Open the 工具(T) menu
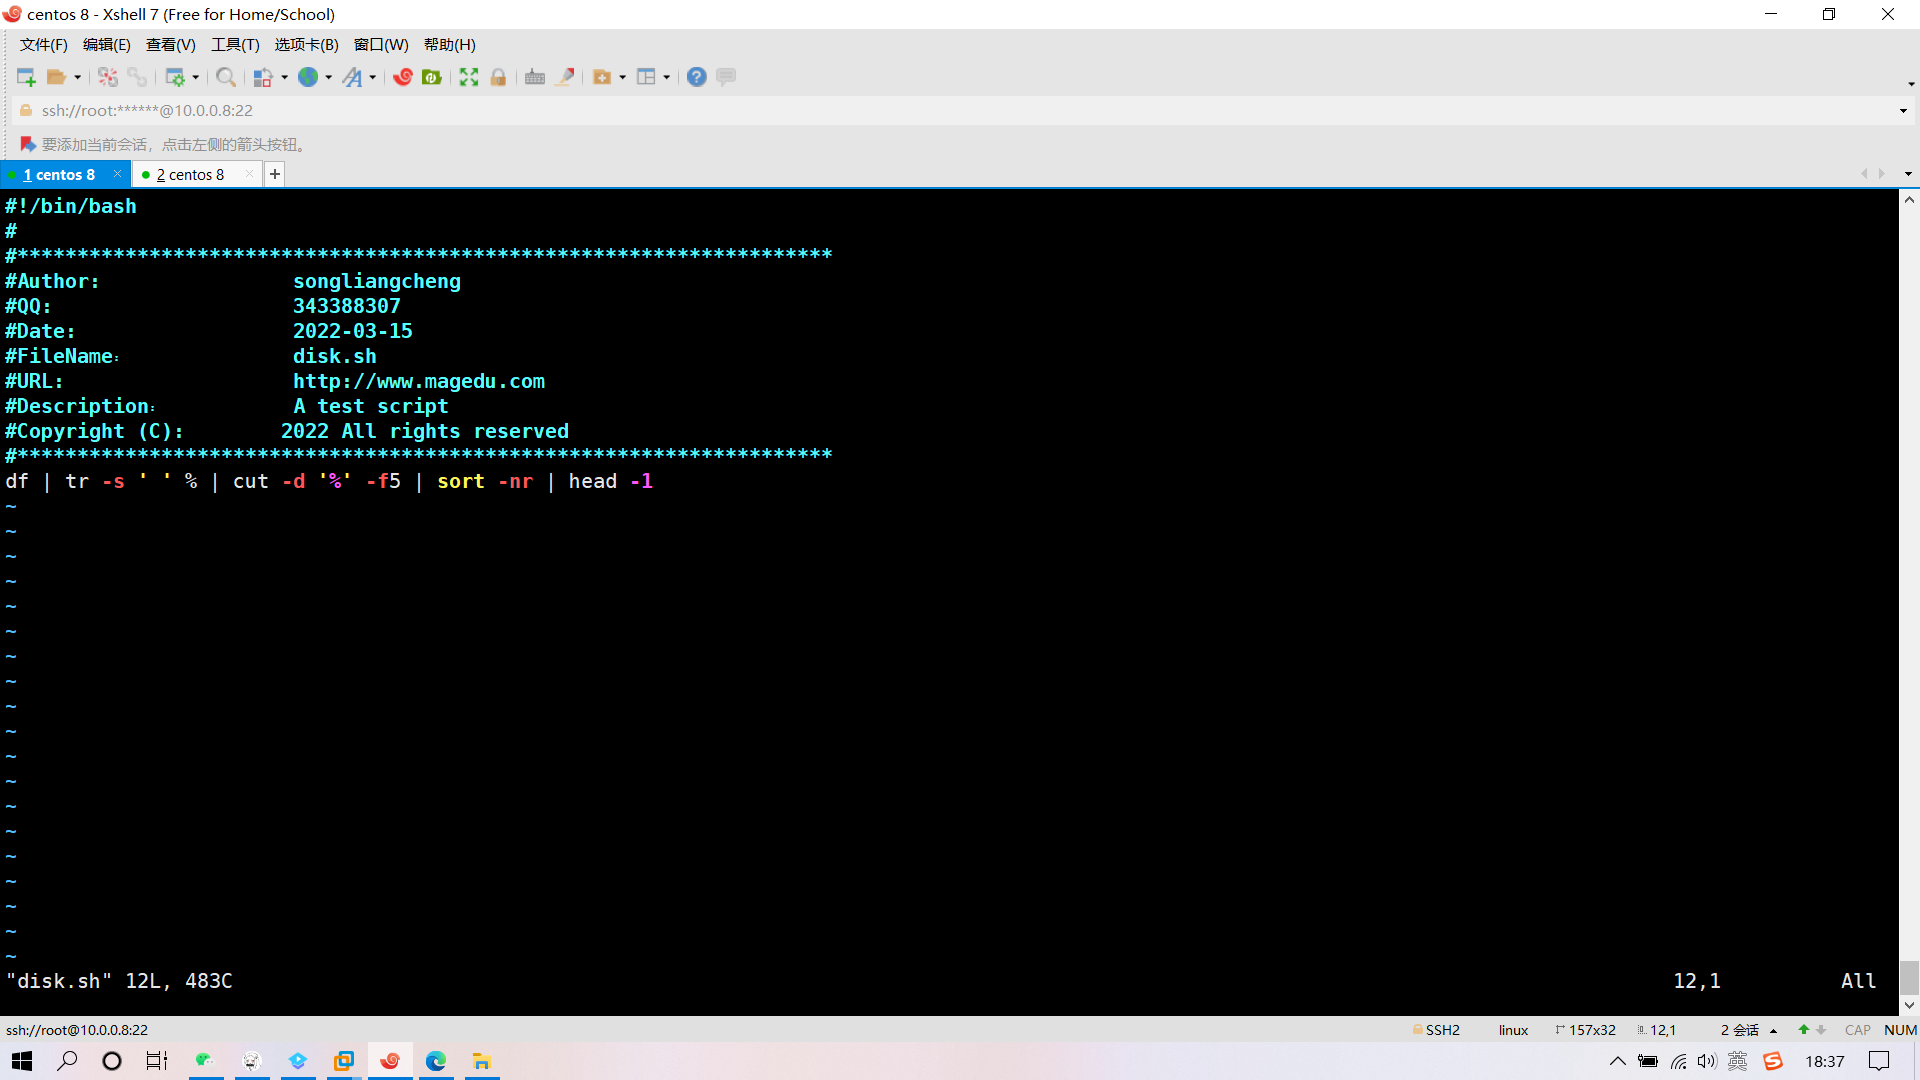This screenshot has height=1080, width=1920. 235,45
